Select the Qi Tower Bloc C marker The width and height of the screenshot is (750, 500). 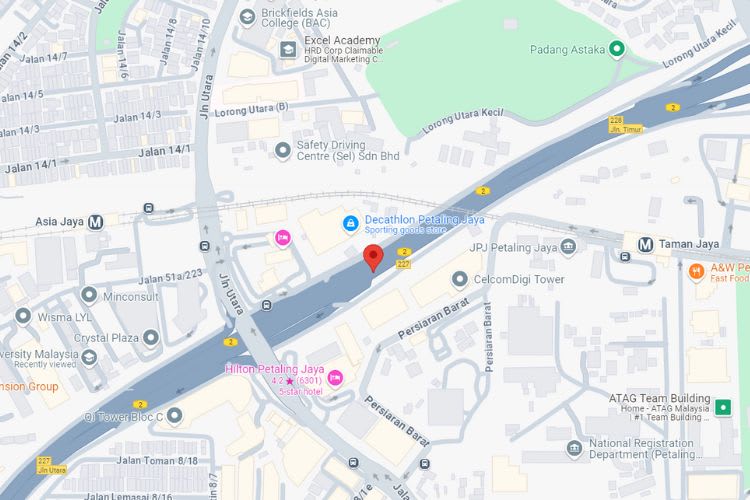pyautogui.click(x=175, y=415)
